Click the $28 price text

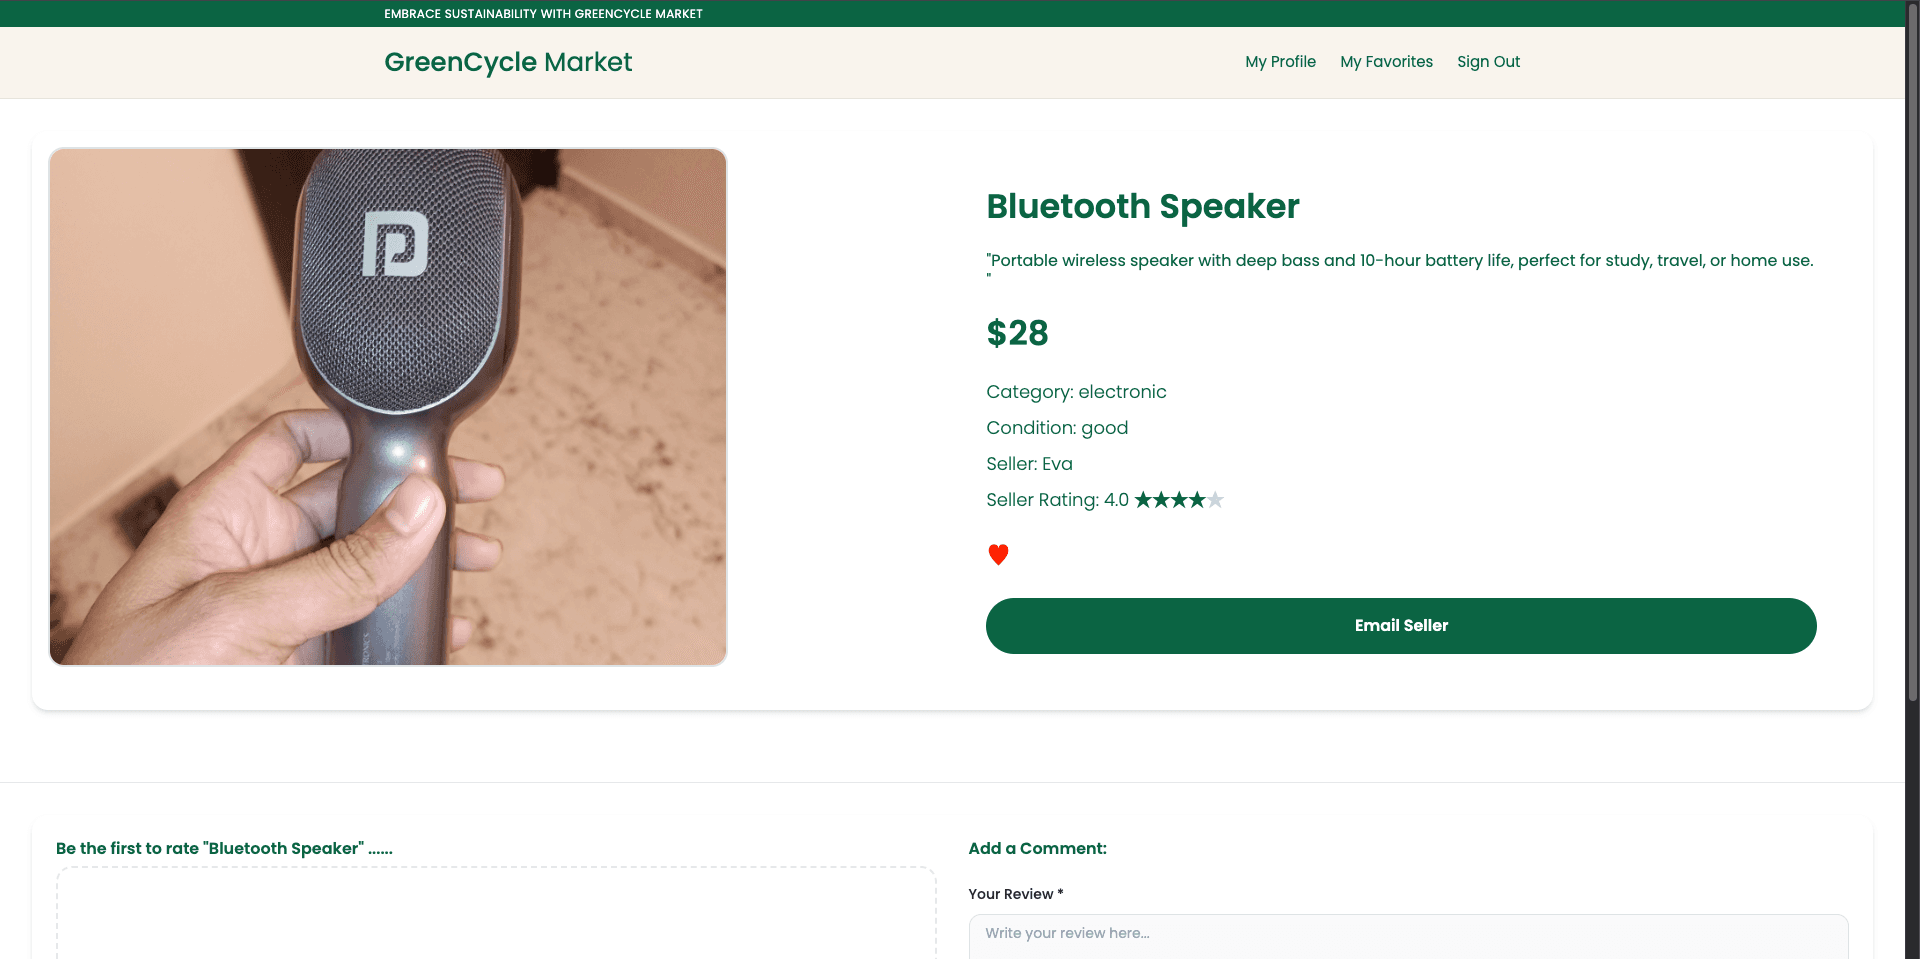tap(1017, 333)
